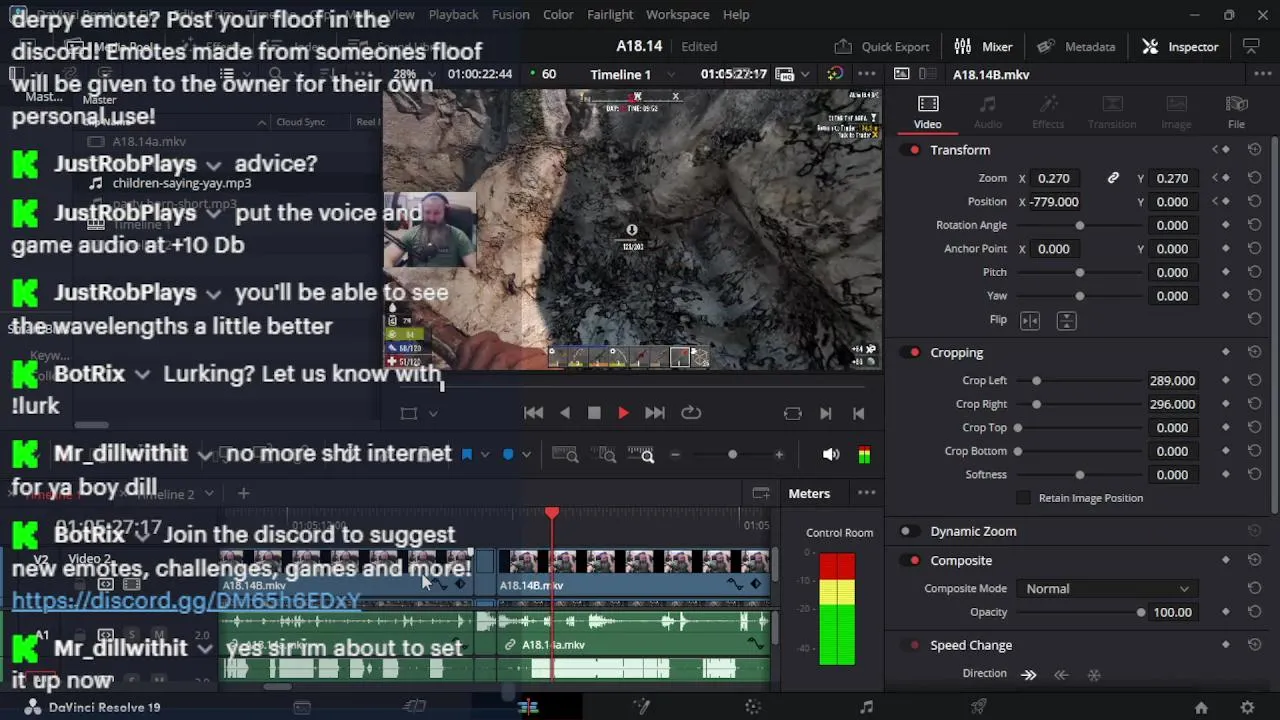The image size is (1280, 720).
Task: Check Retain Image Position checkbox
Action: (1023, 498)
